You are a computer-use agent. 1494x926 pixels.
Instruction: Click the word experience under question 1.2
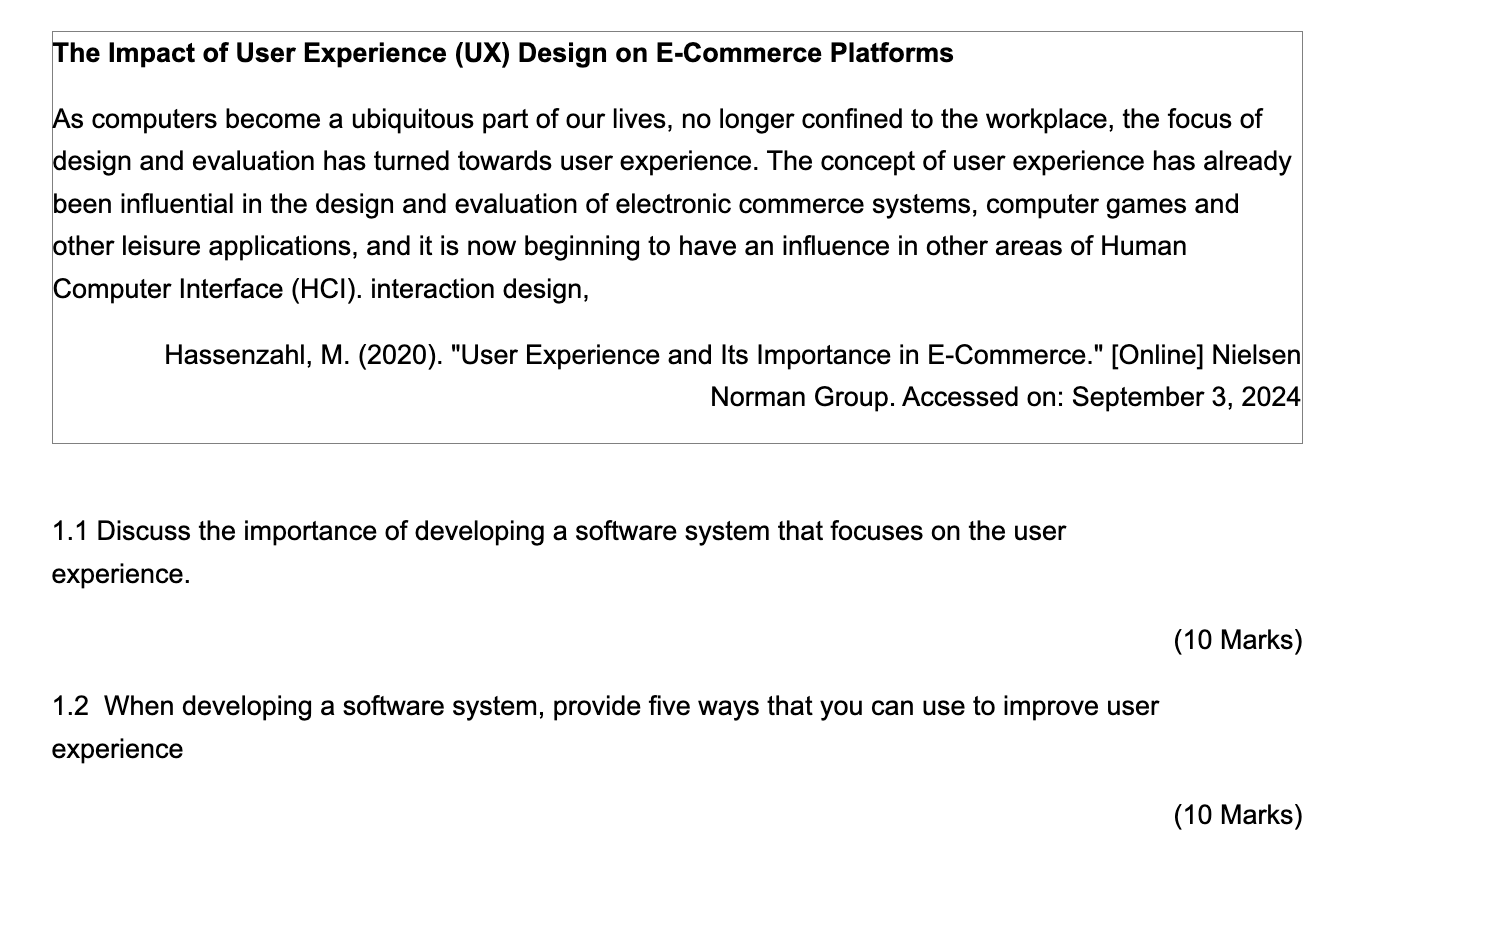coord(119,748)
